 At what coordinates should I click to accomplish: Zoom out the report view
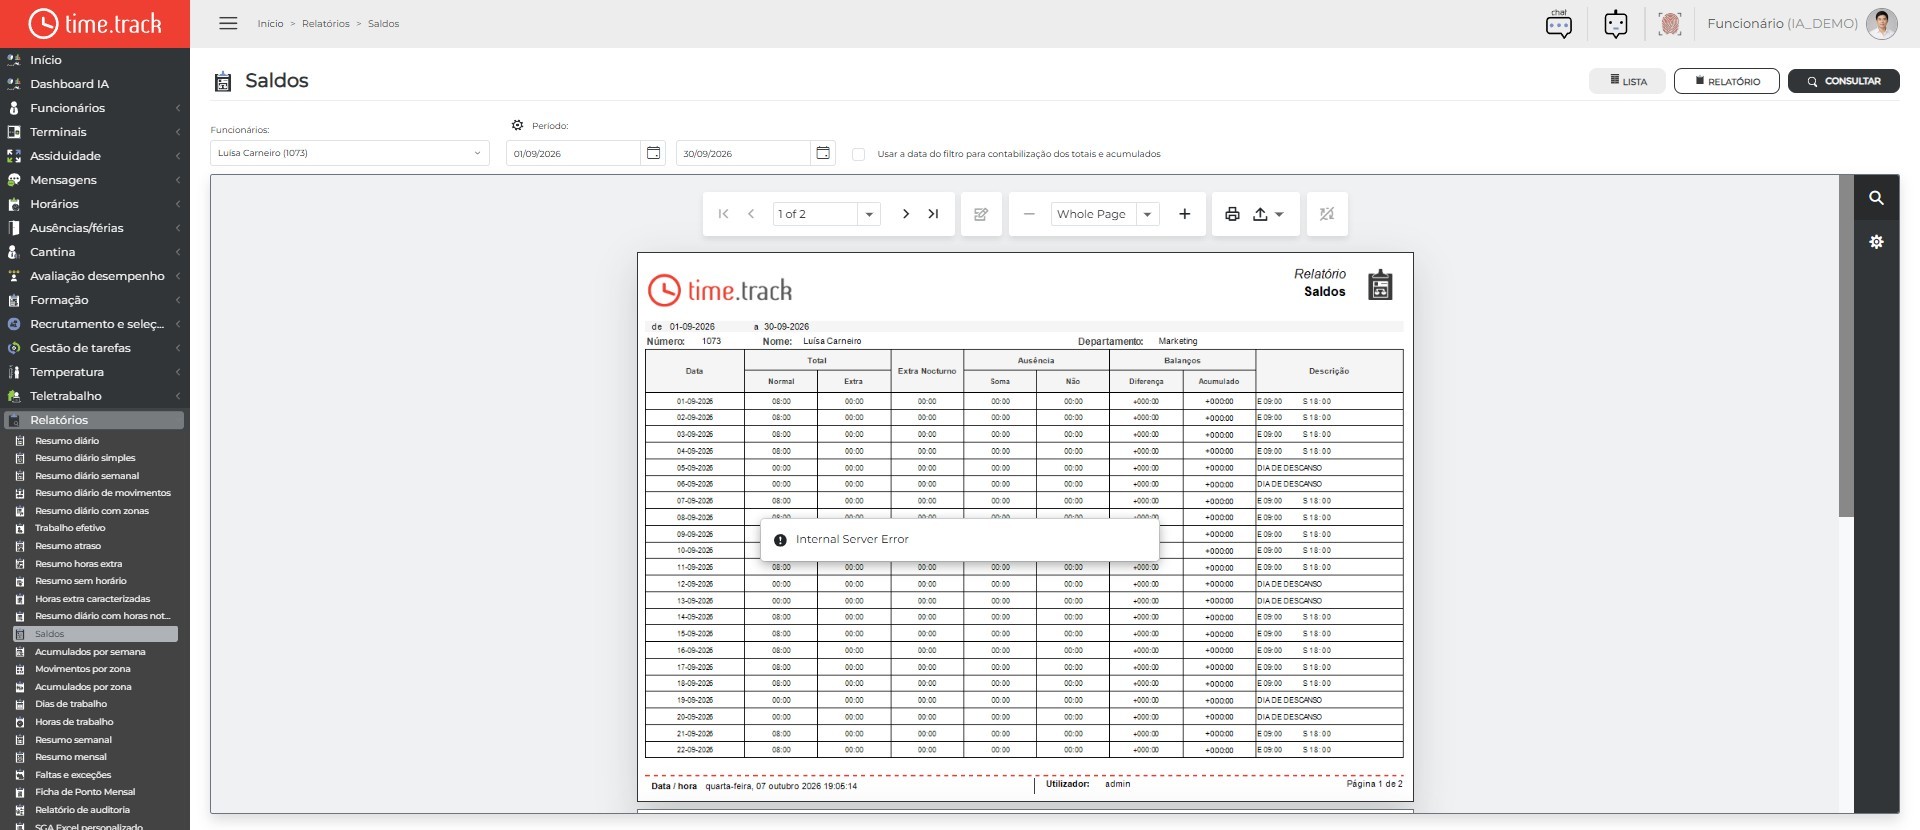[1028, 214]
